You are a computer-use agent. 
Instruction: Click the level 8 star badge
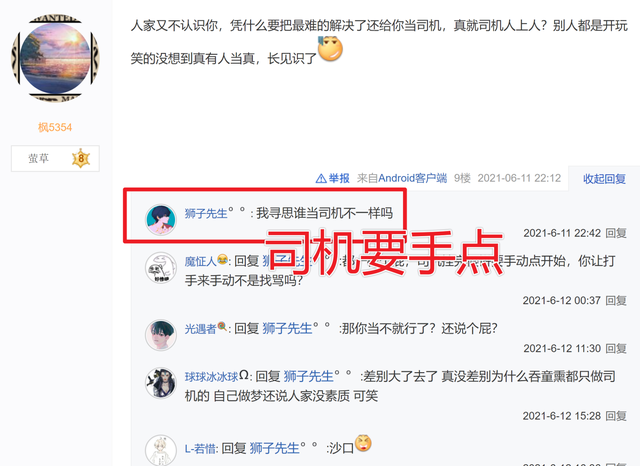pos(81,158)
